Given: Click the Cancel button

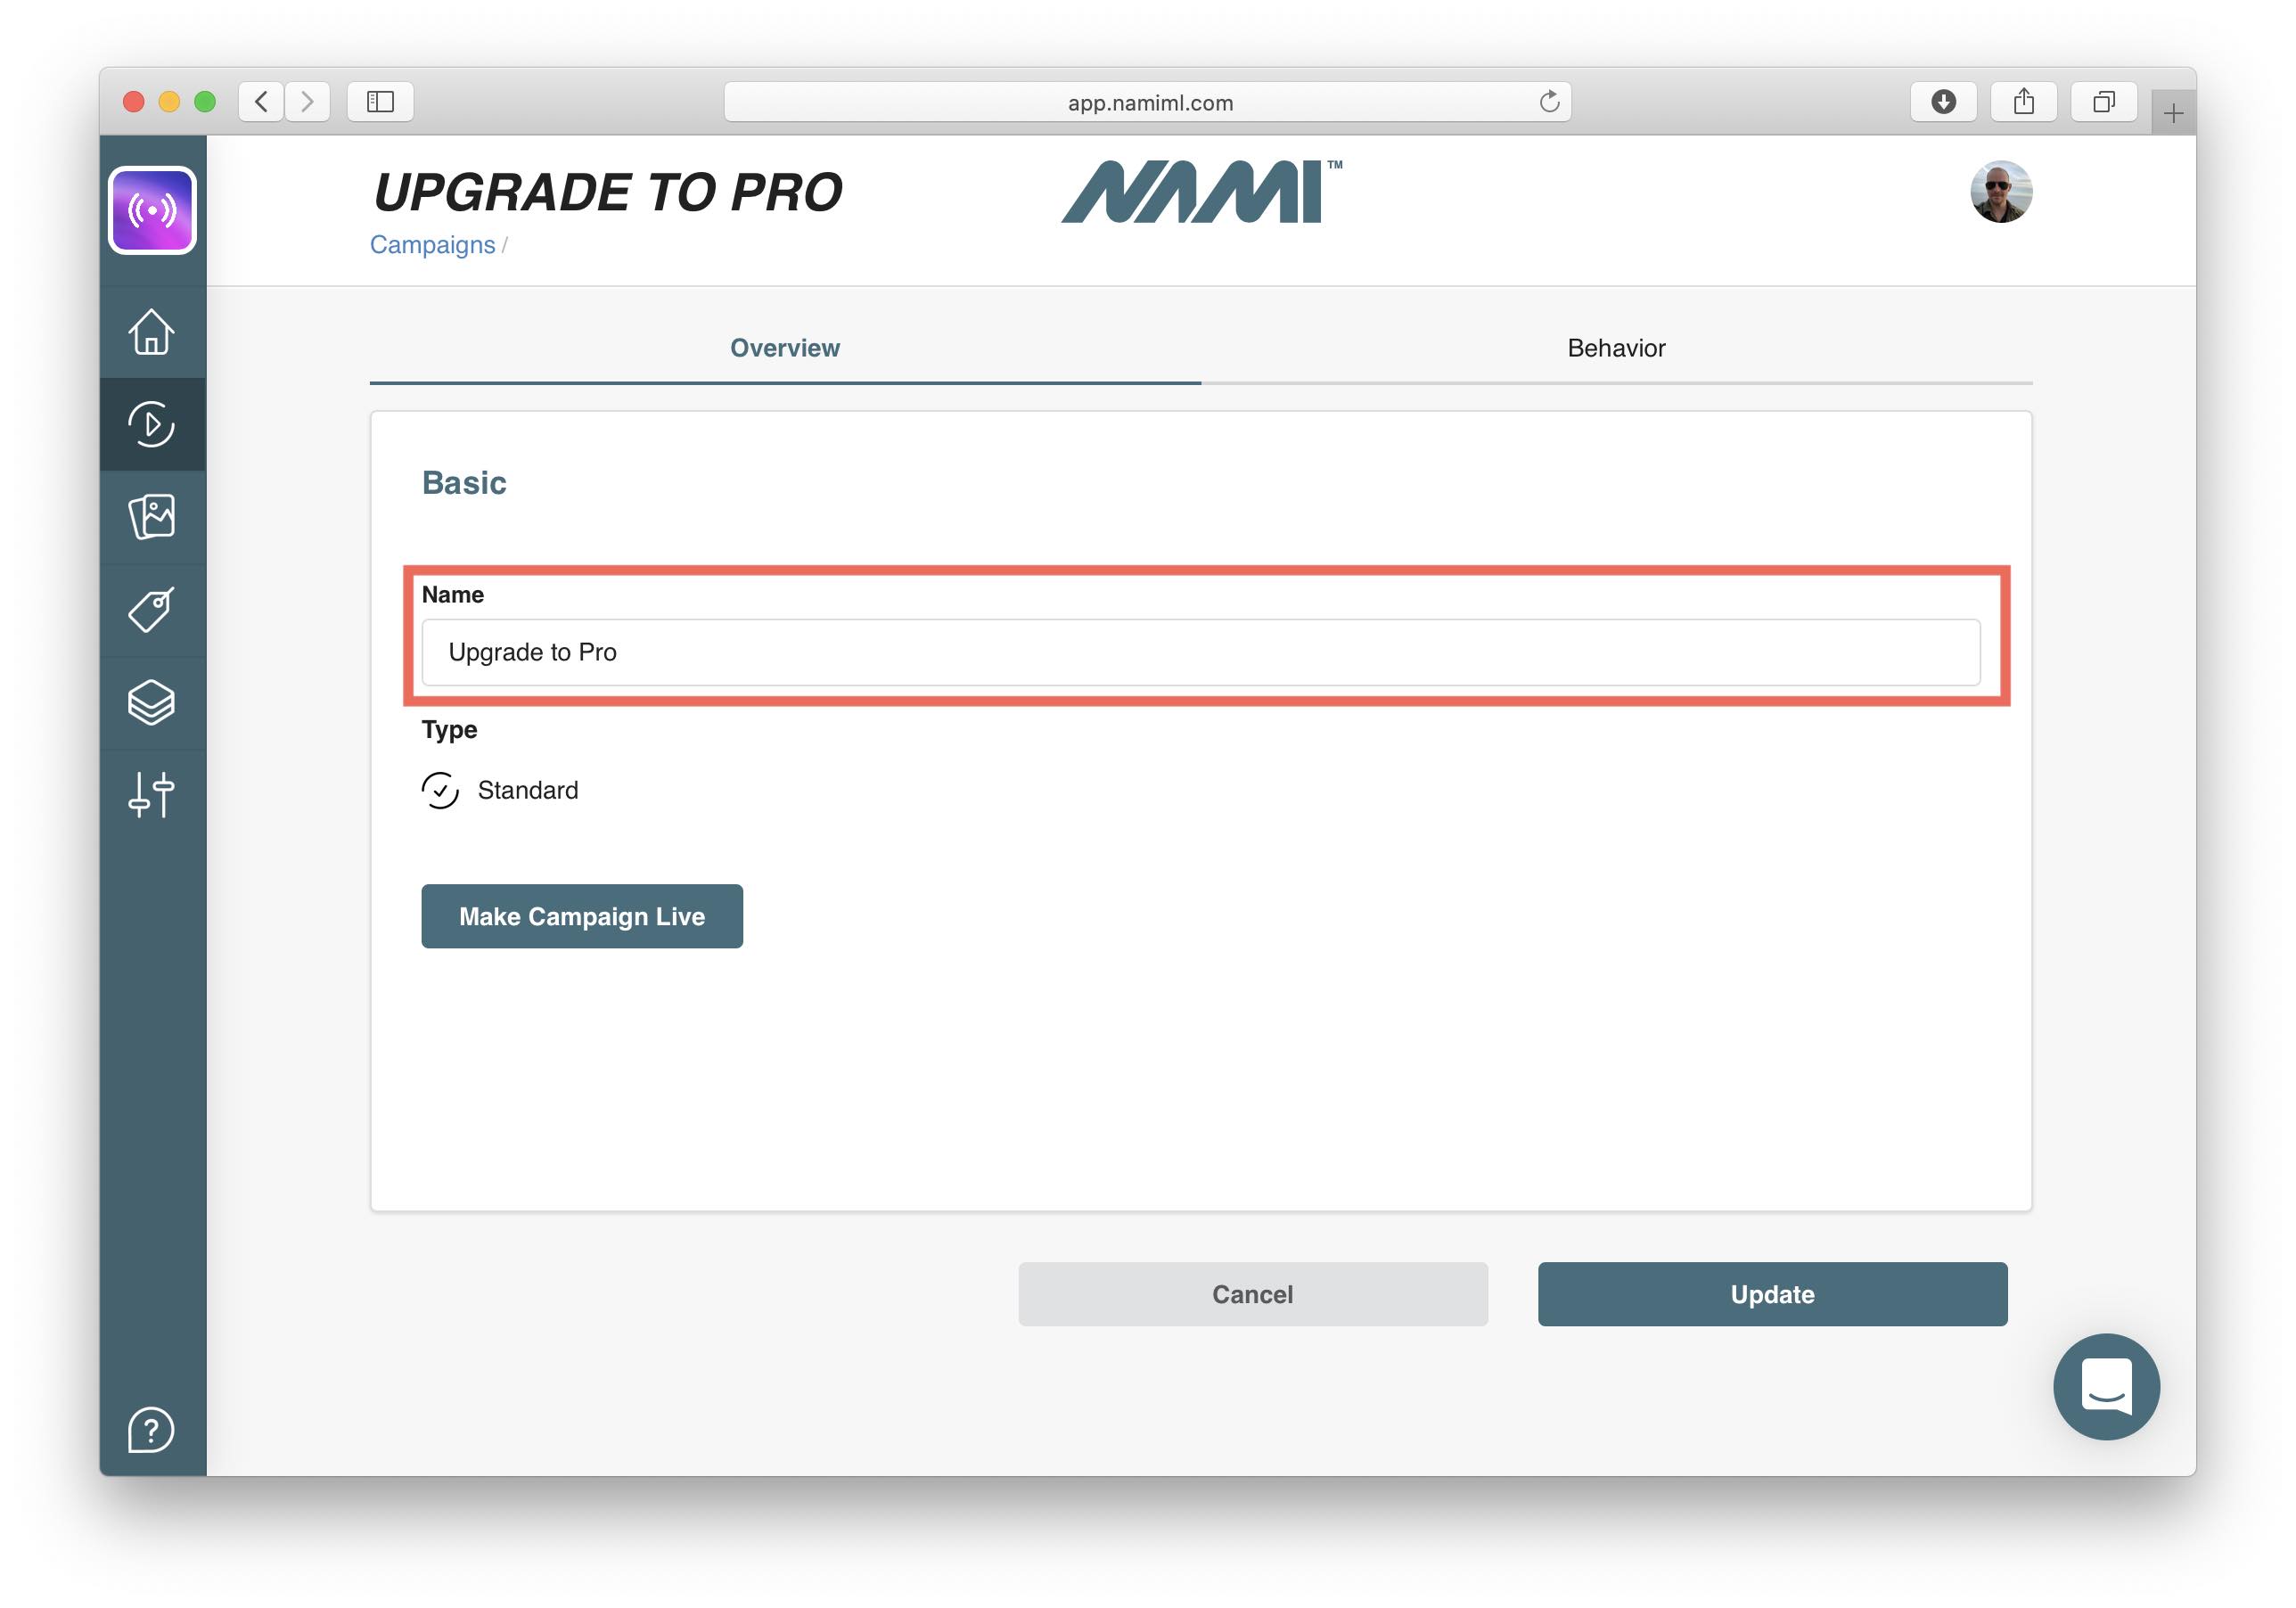Looking at the screenshot, I should coord(1252,1294).
